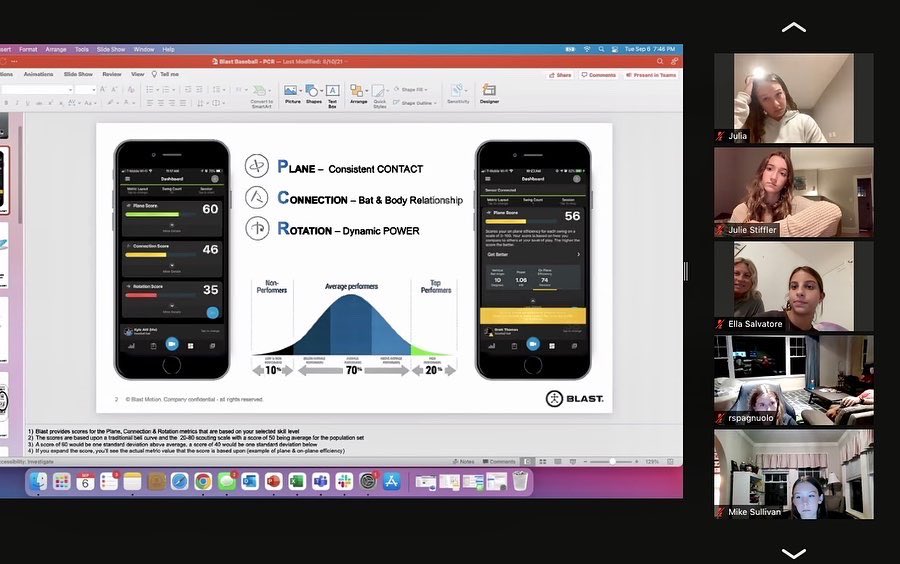This screenshot has width=900, height=564.
Task: Switch to Slide Sorter view
Action: click(x=542, y=461)
